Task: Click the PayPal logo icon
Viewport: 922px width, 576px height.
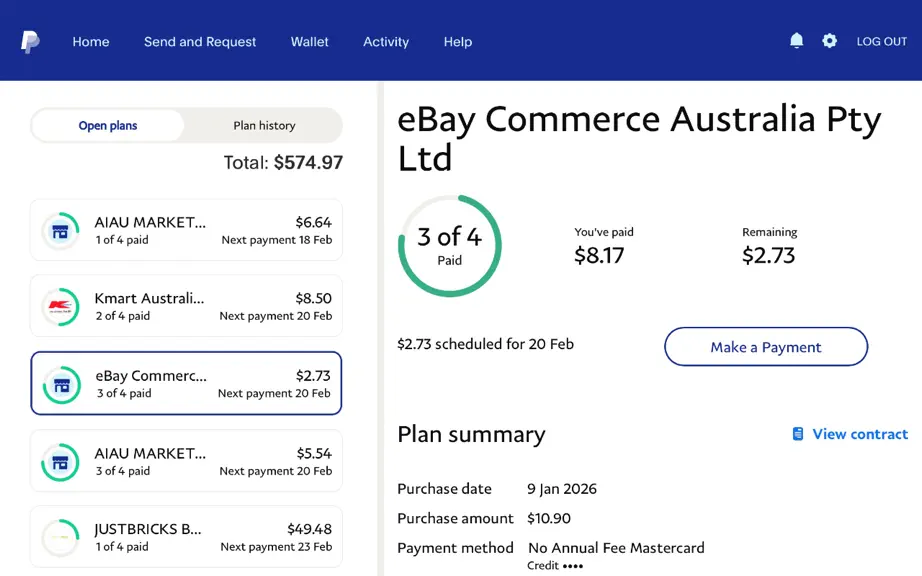Action: tap(30, 42)
